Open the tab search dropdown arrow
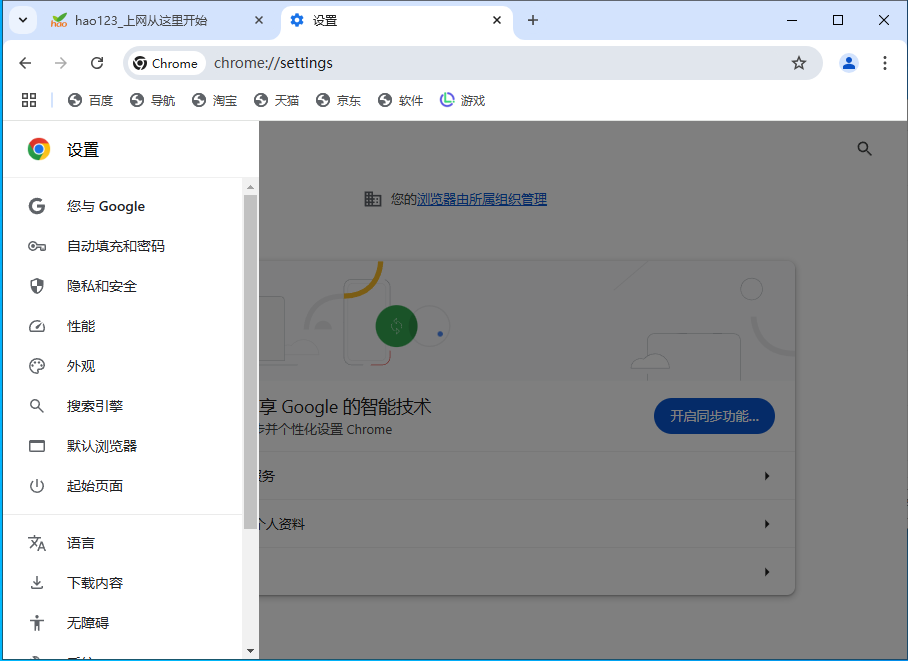The height and width of the screenshot is (661, 908). 23,20
